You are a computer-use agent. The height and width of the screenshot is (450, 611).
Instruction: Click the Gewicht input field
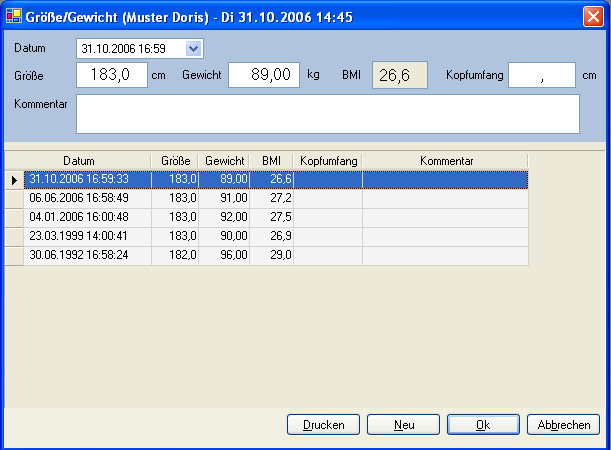point(264,76)
